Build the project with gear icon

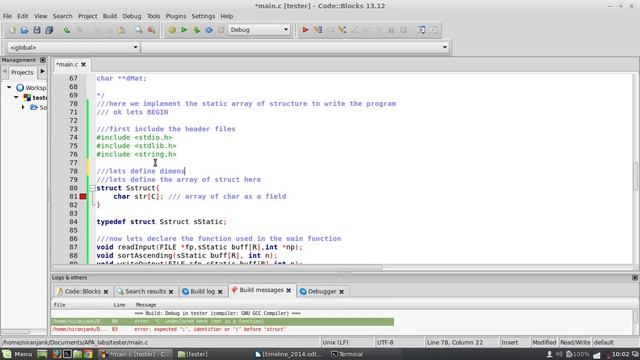point(172,30)
